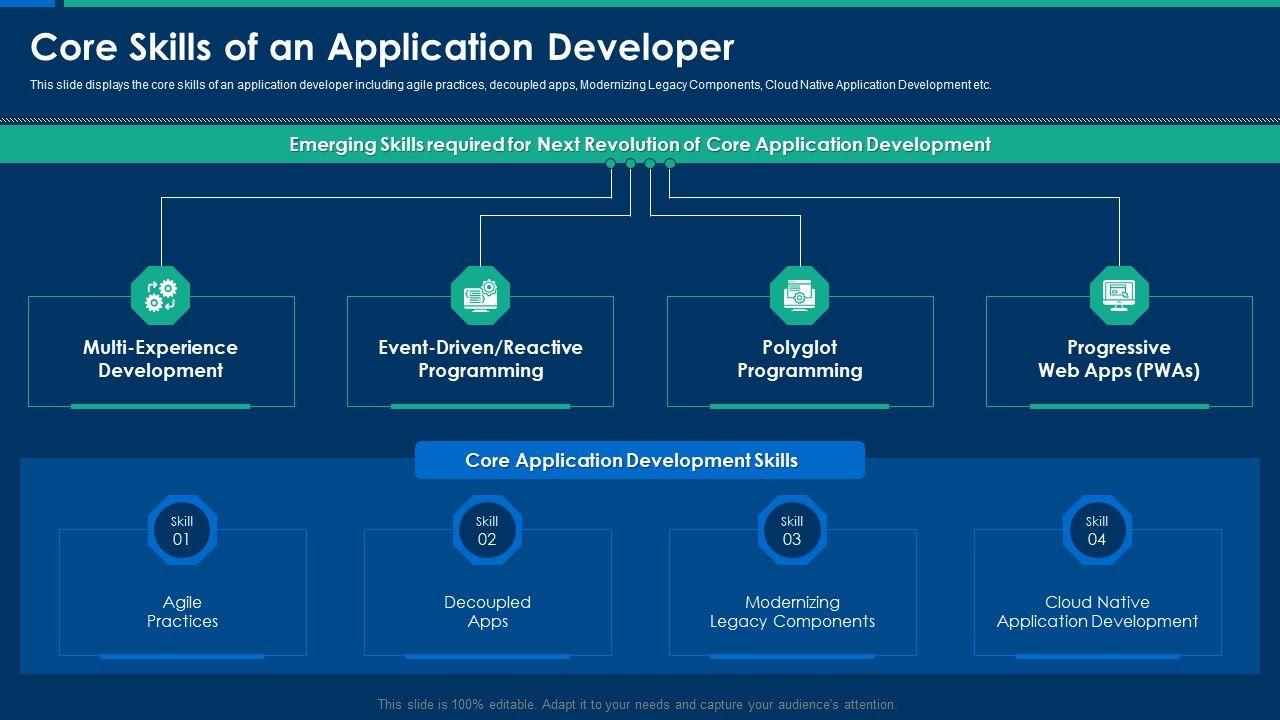
Task: Select the Polyglot Programming label text
Action: 799,359
